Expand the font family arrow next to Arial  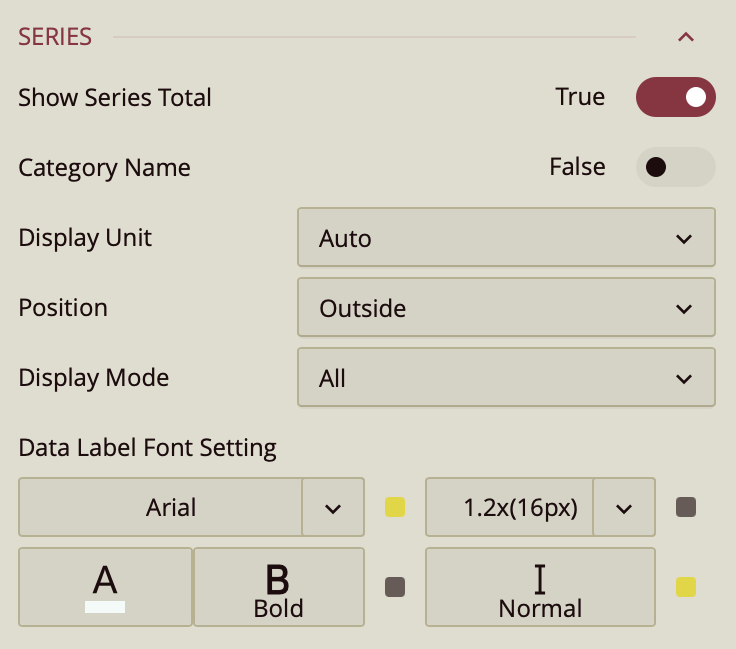pyautogui.click(x=333, y=507)
